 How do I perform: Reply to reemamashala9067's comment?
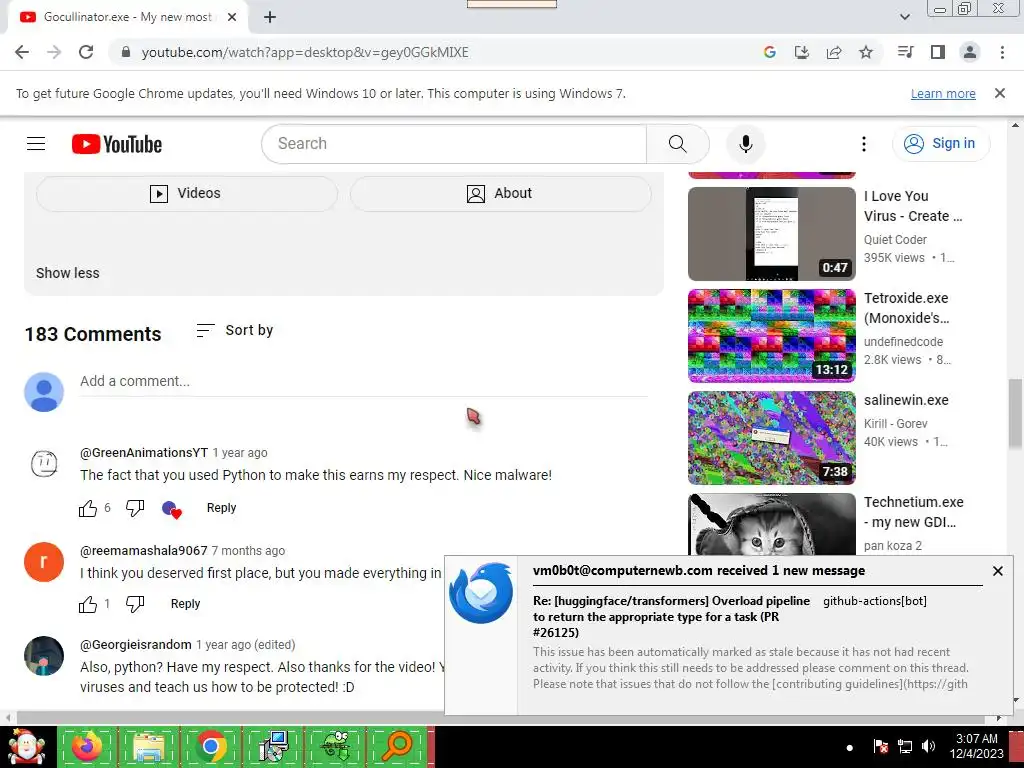point(185,604)
